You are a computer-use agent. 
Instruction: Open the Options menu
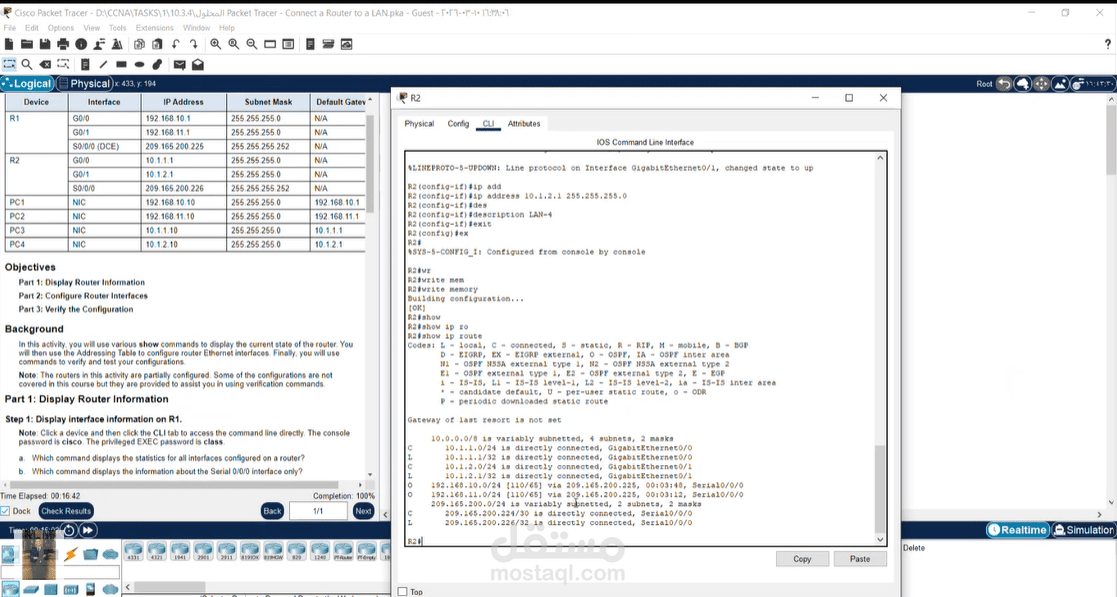point(61,28)
